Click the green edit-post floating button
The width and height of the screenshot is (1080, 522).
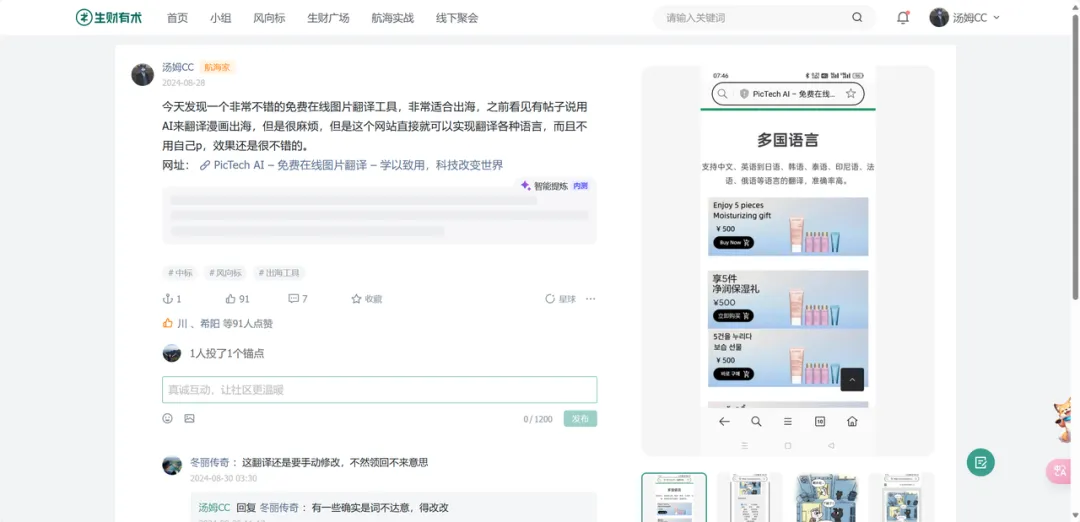coord(981,462)
